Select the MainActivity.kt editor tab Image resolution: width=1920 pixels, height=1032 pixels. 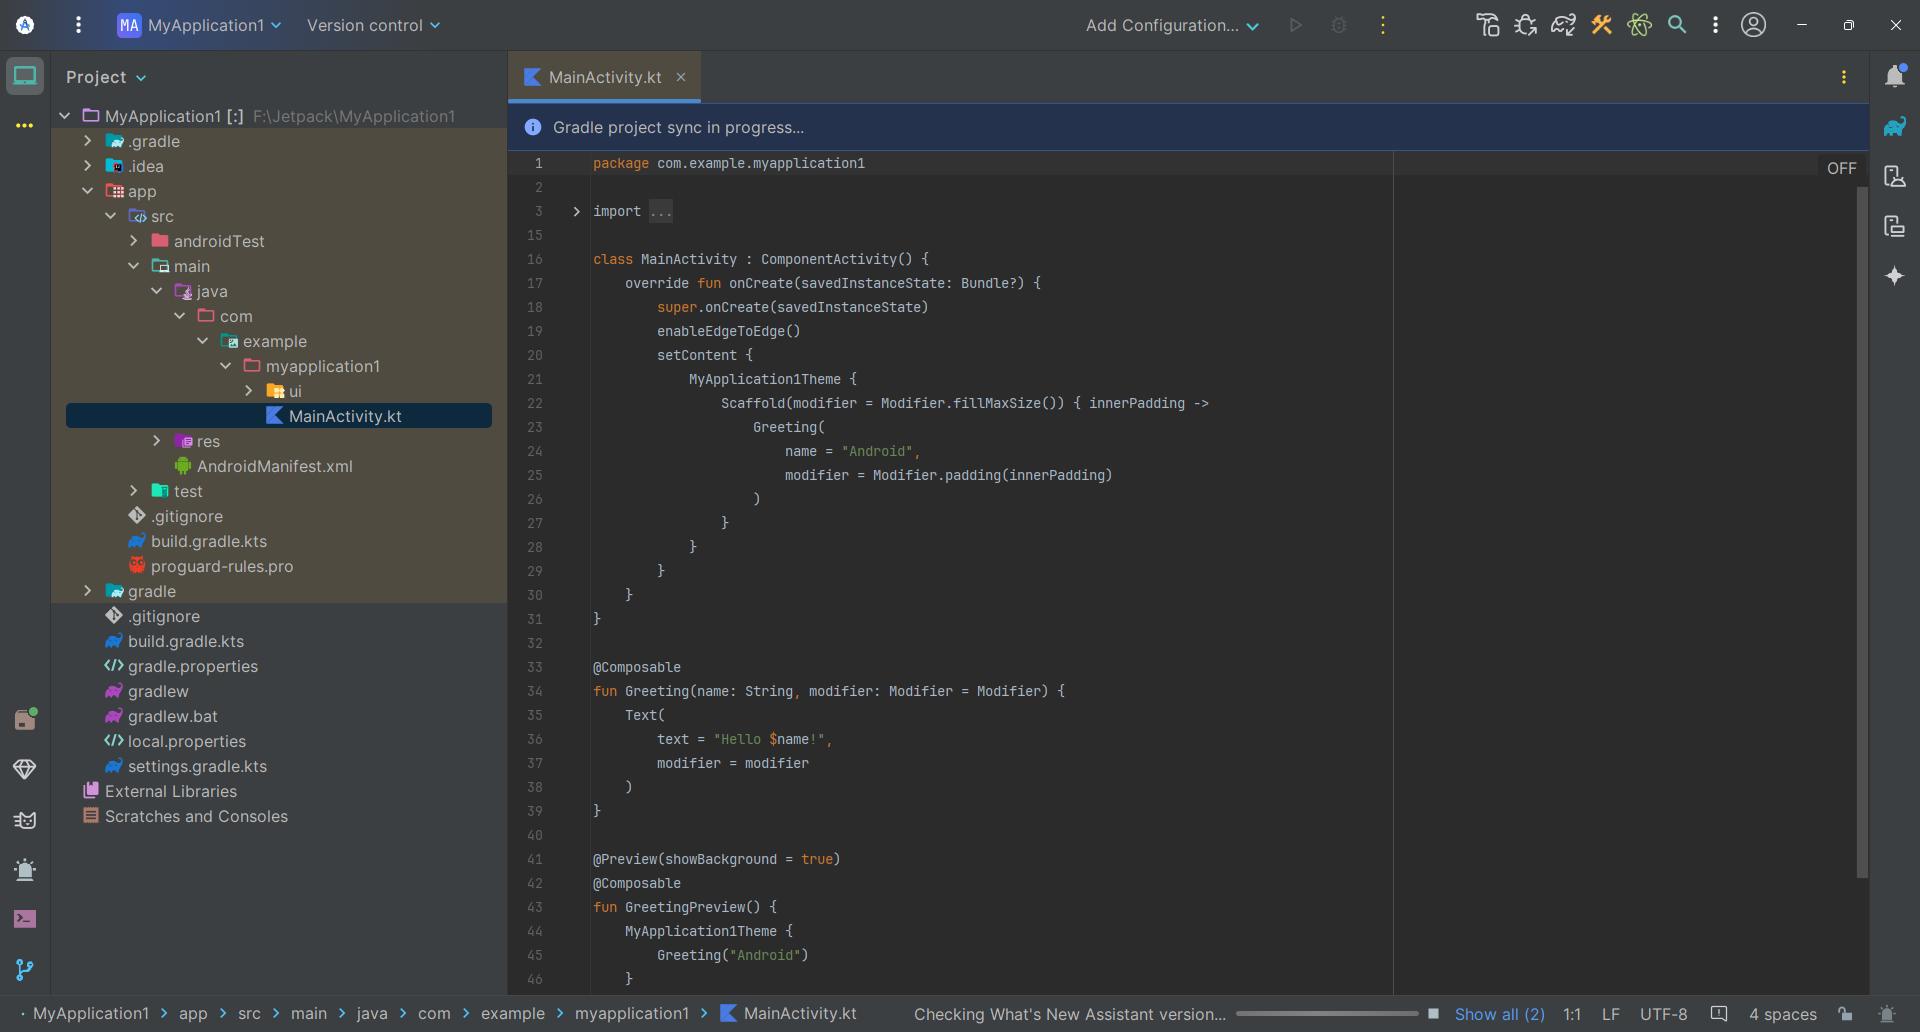(x=604, y=77)
